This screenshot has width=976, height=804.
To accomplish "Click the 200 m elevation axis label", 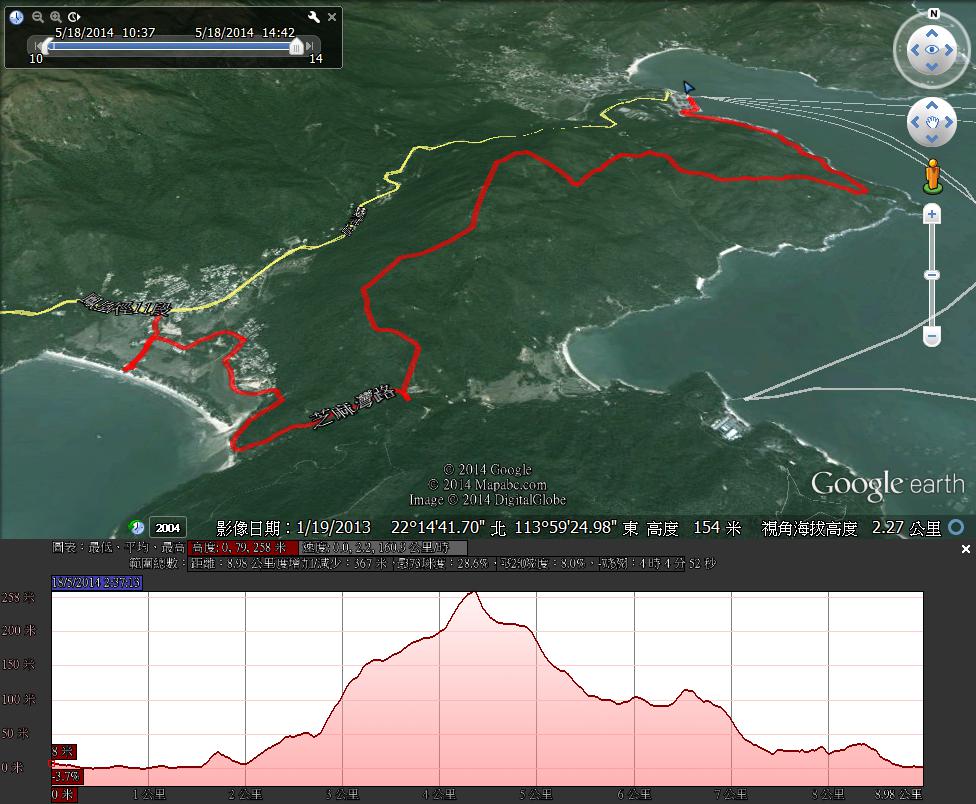I will point(19,630).
